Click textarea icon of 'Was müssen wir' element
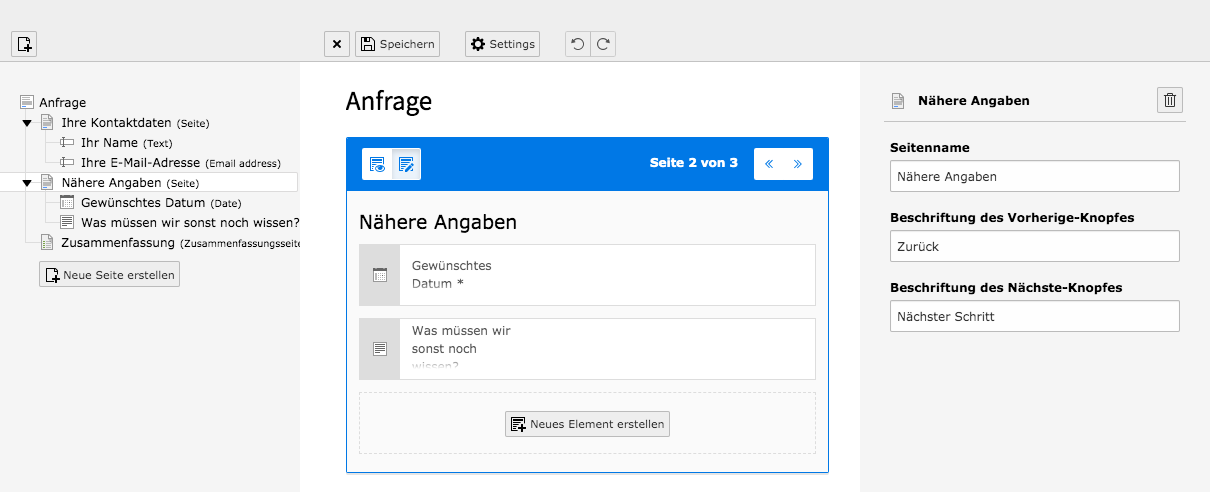 click(379, 349)
